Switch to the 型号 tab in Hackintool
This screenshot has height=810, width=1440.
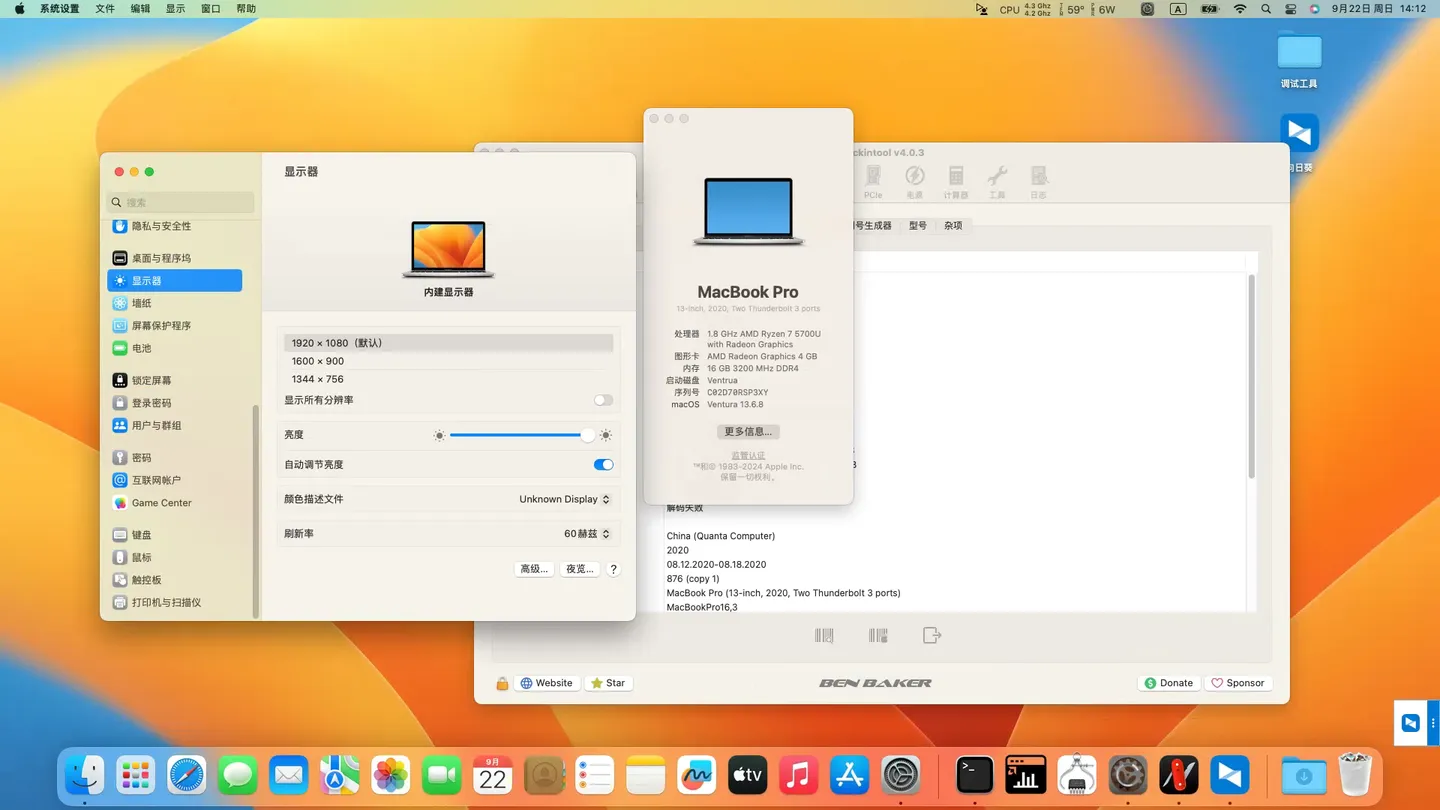[917, 226]
